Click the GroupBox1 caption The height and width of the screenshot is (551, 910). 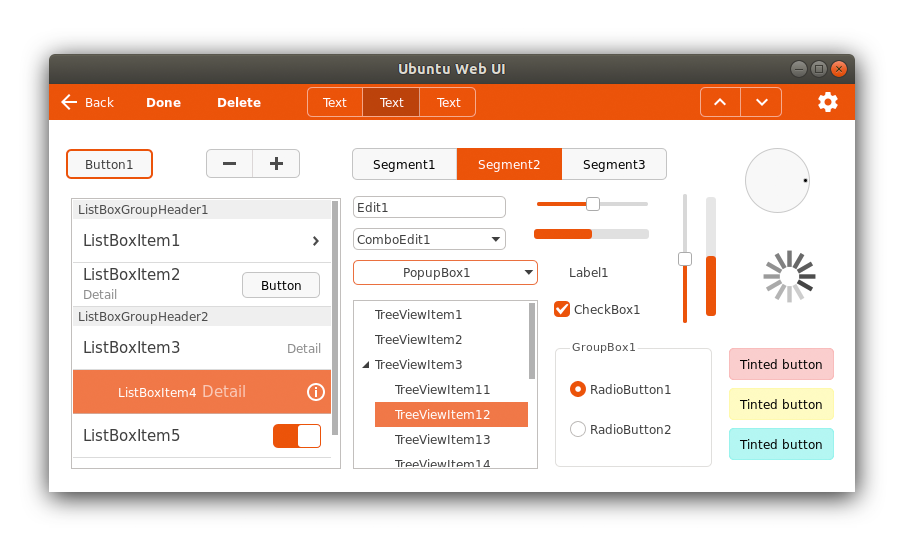click(604, 347)
